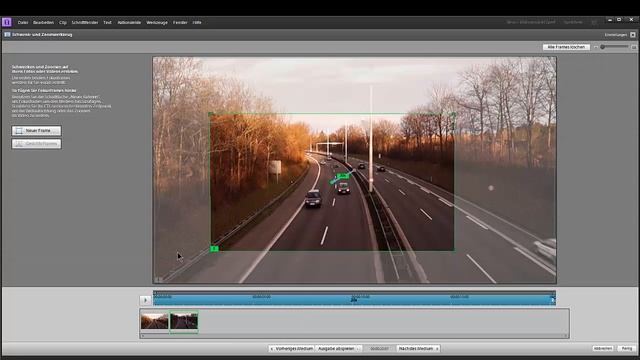Open the Text menu

107,22
